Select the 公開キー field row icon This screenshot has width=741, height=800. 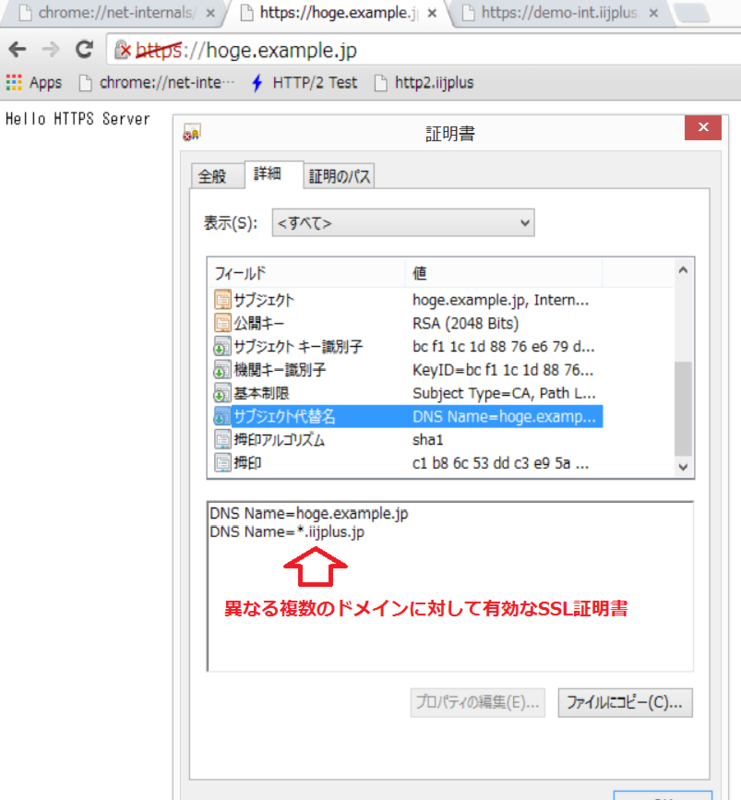coord(223,323)
